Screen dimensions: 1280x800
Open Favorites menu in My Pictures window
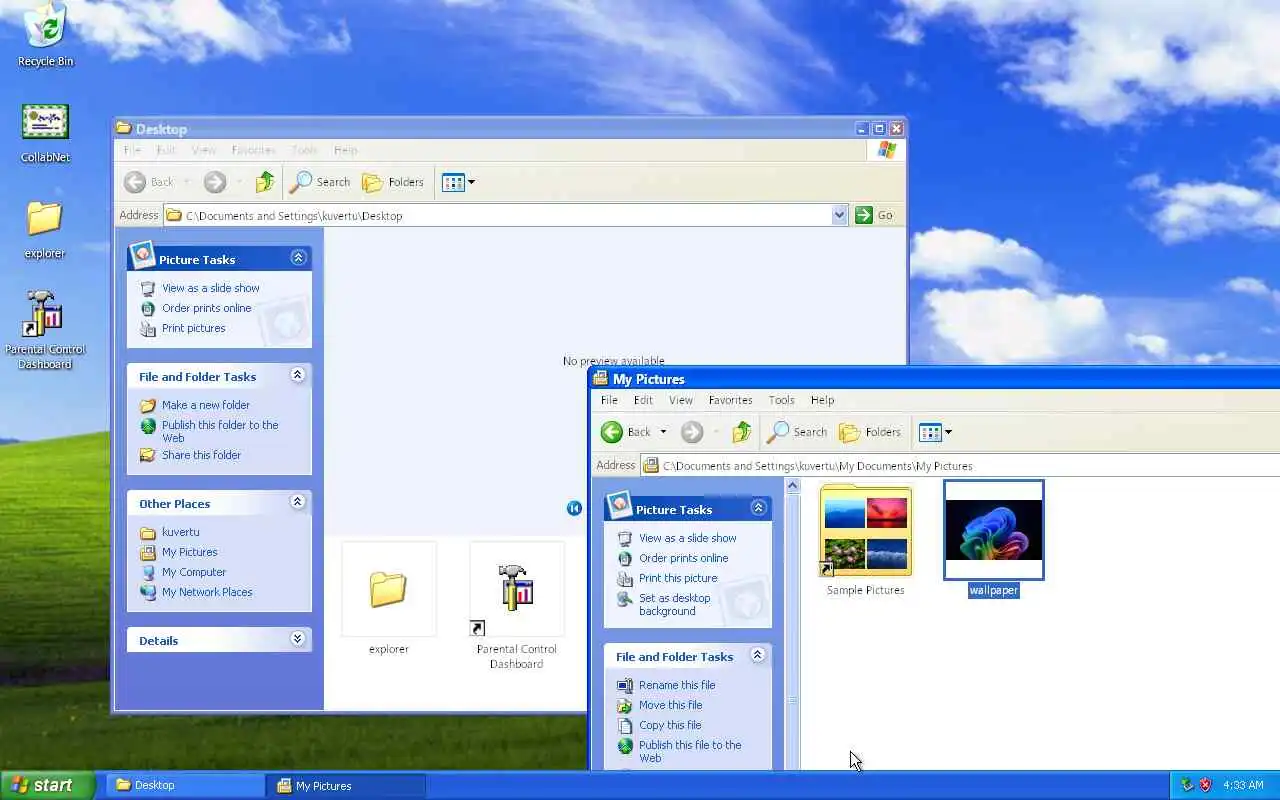tap(730, 400)
